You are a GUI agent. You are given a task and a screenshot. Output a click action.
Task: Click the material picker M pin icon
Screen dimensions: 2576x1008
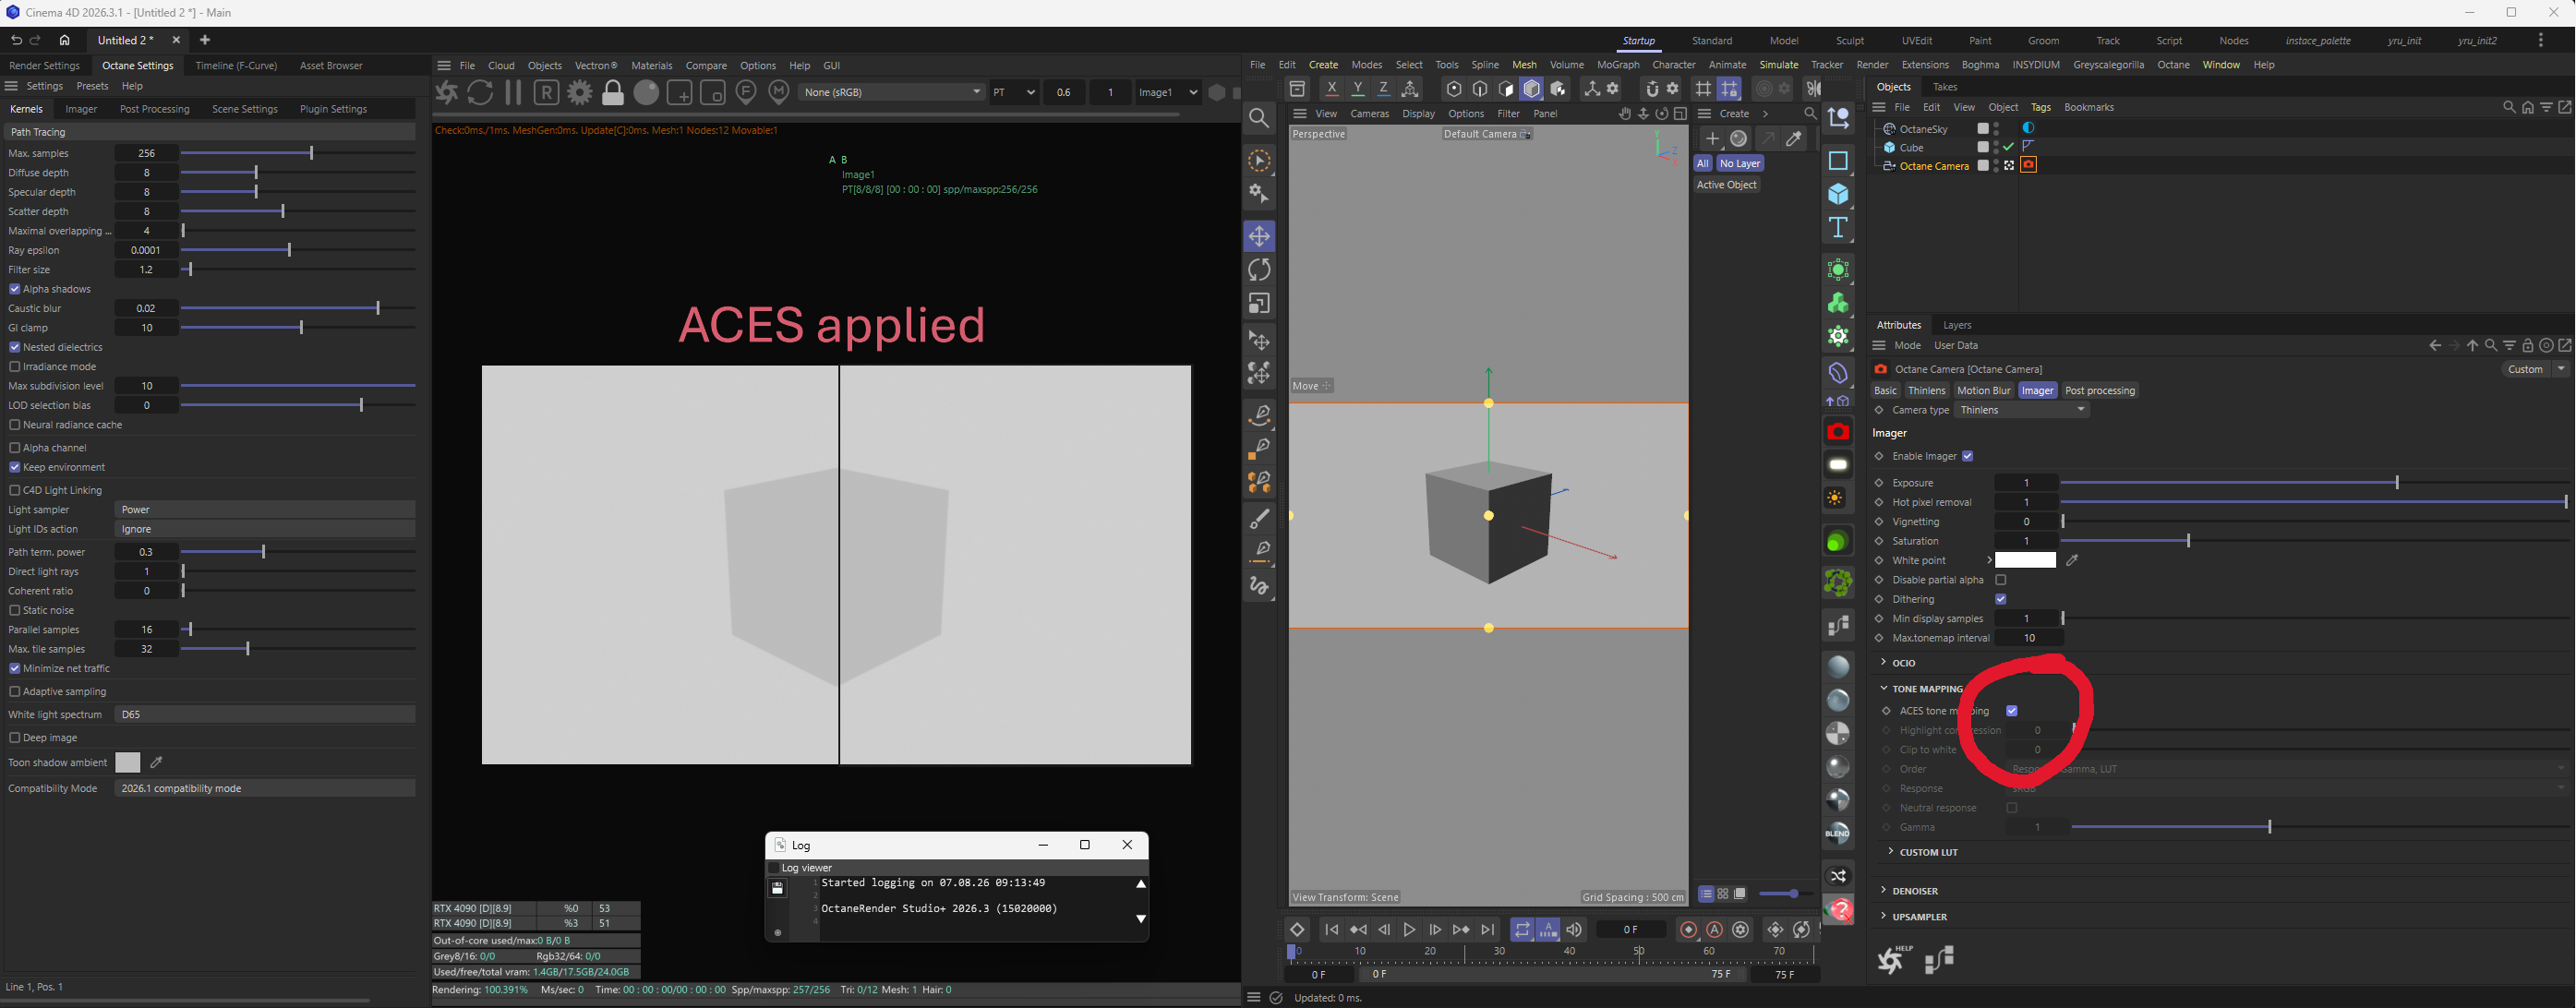(x=779, y=92)
